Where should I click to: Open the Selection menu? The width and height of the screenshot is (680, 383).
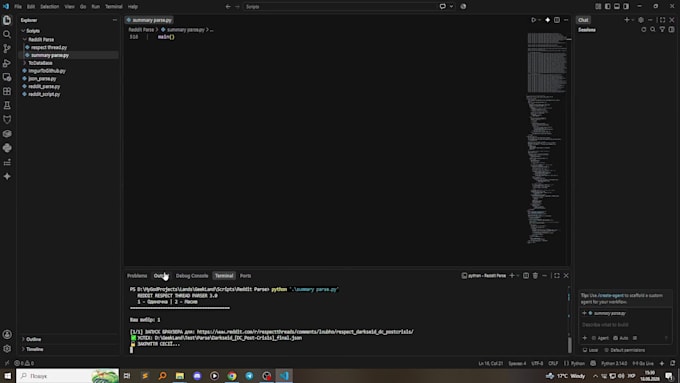[49, 7]
